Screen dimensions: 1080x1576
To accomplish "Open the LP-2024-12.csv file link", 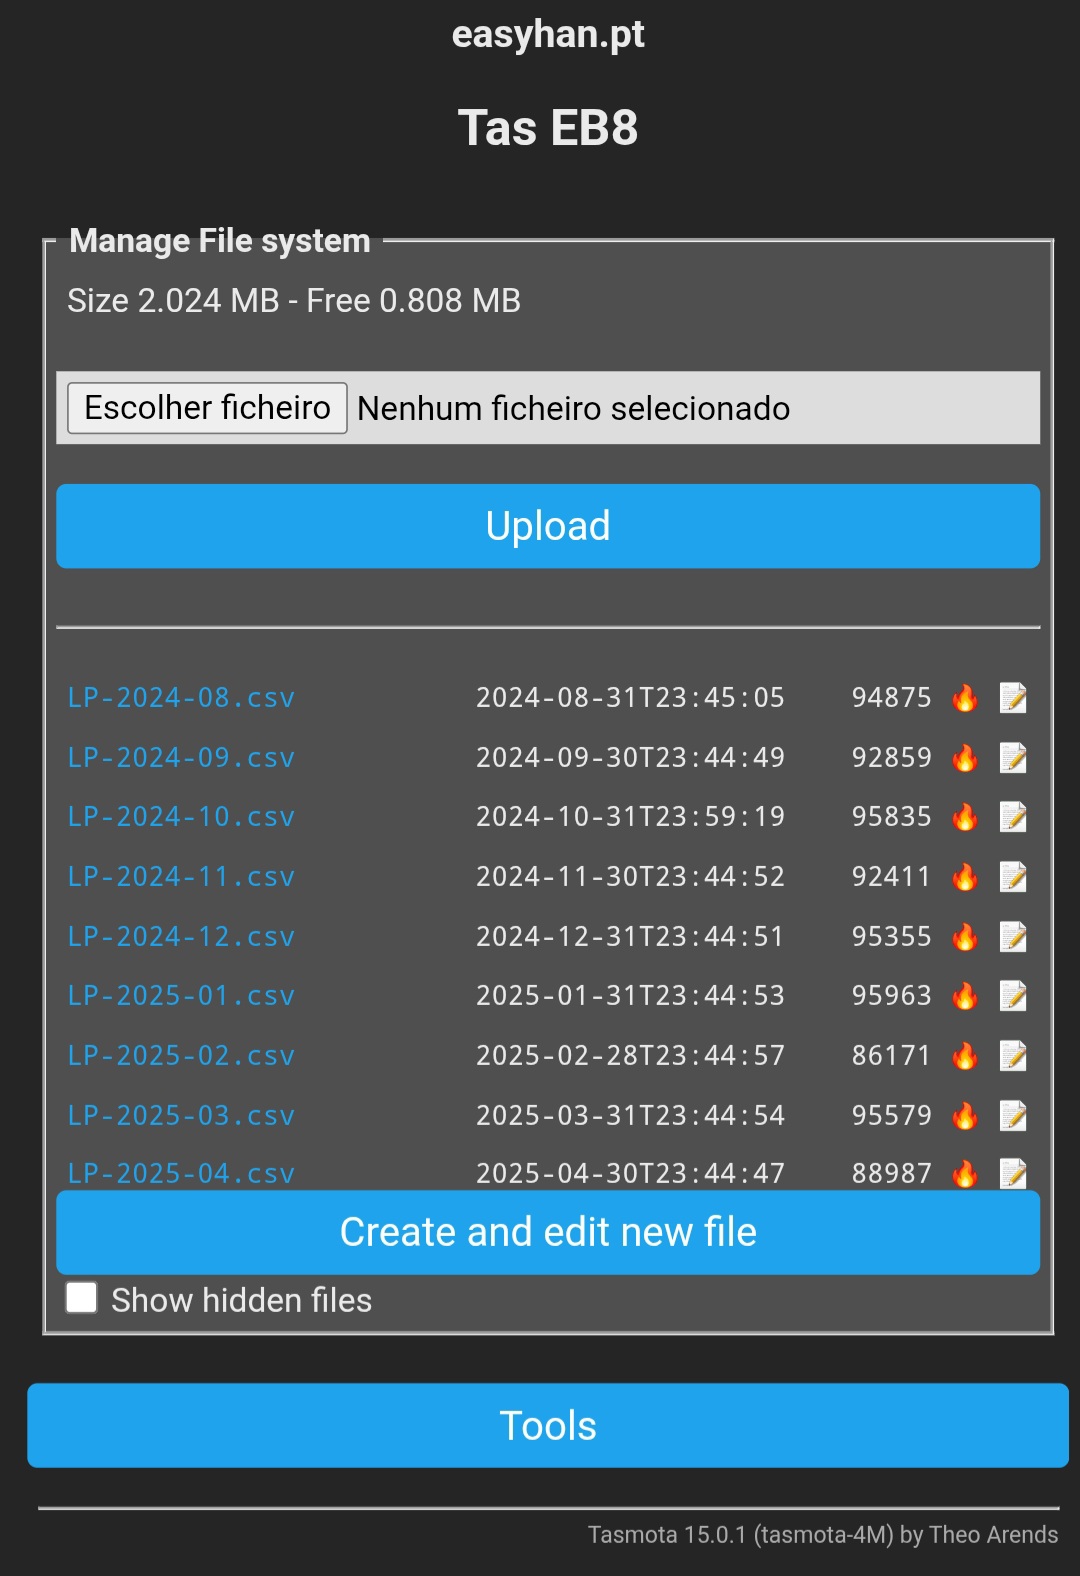I will [181, 937].
